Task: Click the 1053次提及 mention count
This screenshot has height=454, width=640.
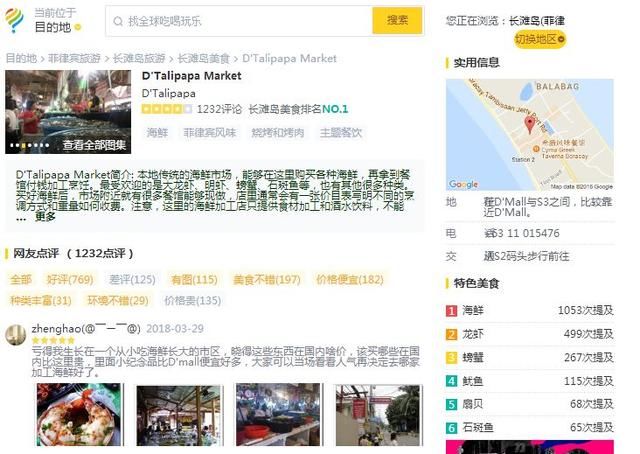Action: coord(585,310)
